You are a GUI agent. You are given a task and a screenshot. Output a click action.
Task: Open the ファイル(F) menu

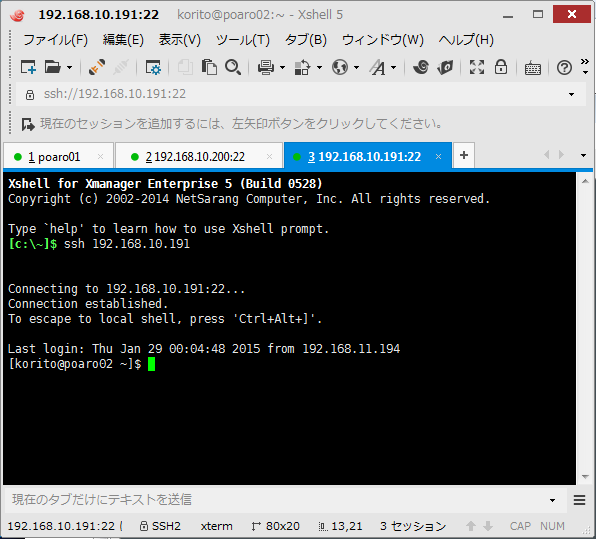[55, 40]
